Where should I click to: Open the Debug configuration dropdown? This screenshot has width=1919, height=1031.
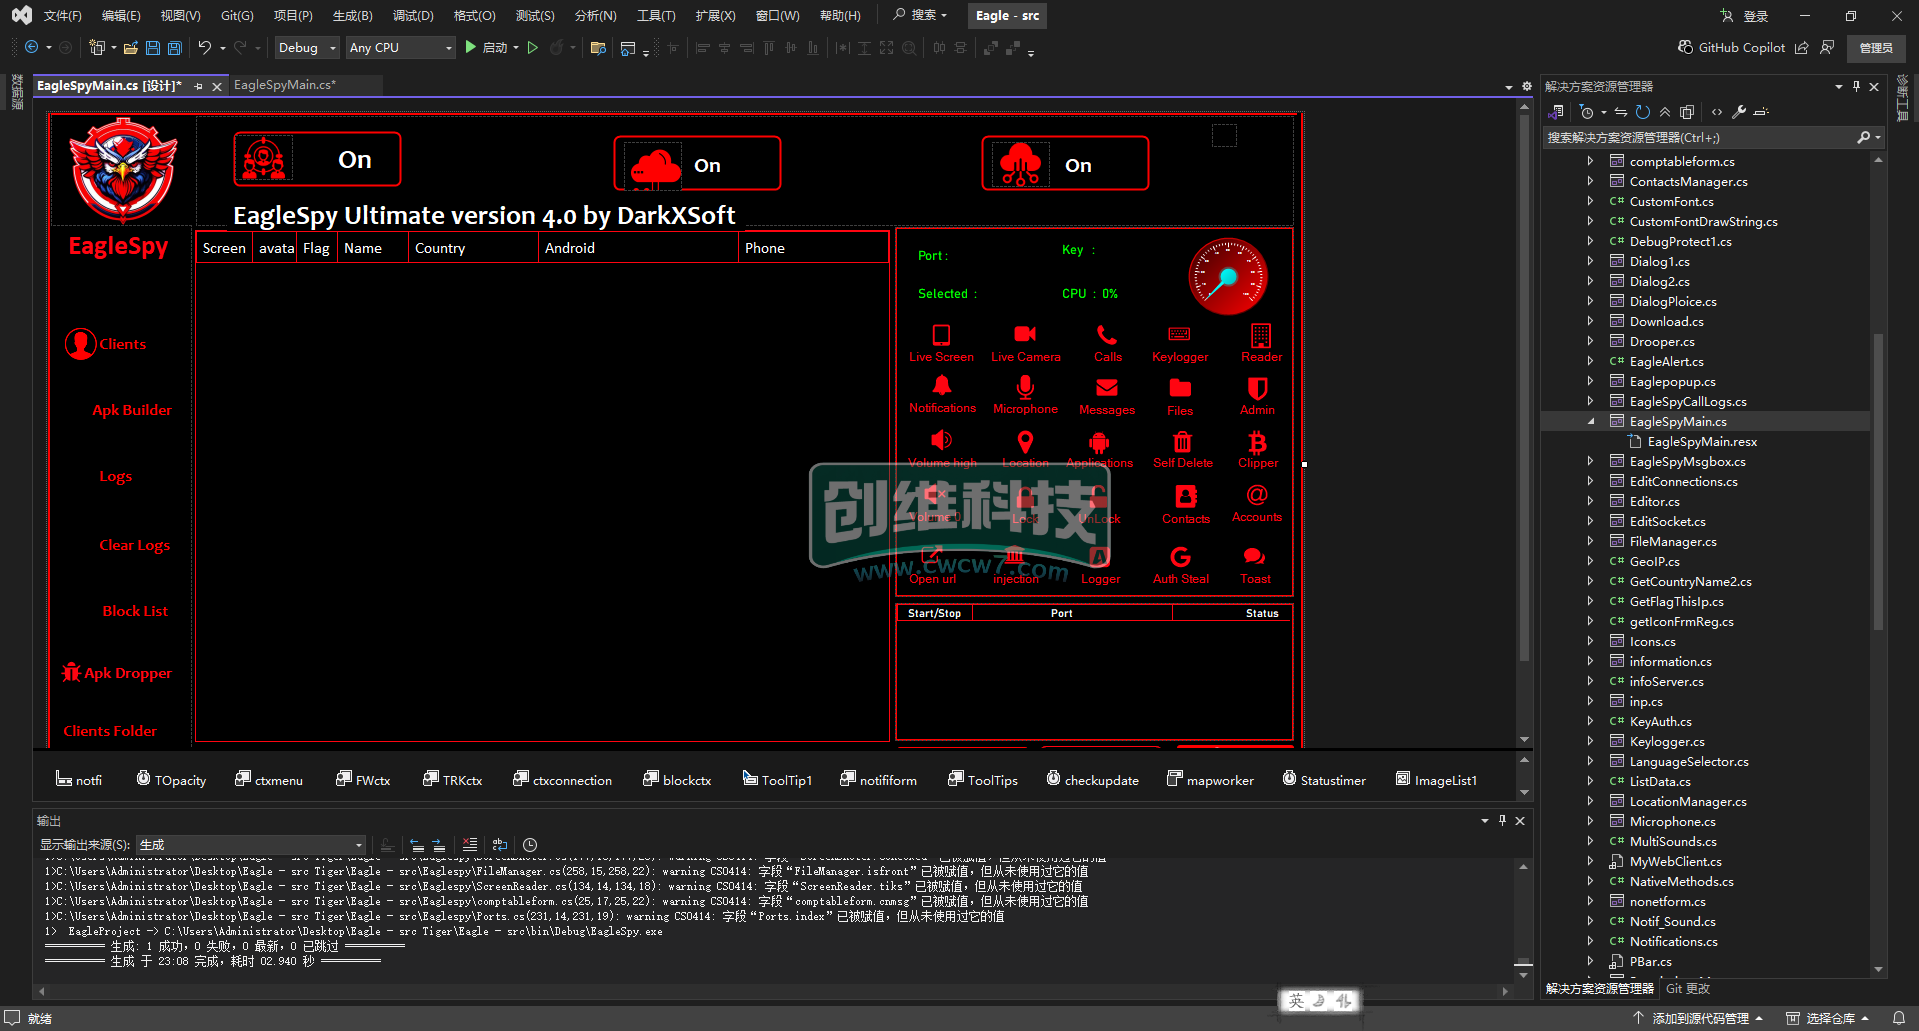307,47
